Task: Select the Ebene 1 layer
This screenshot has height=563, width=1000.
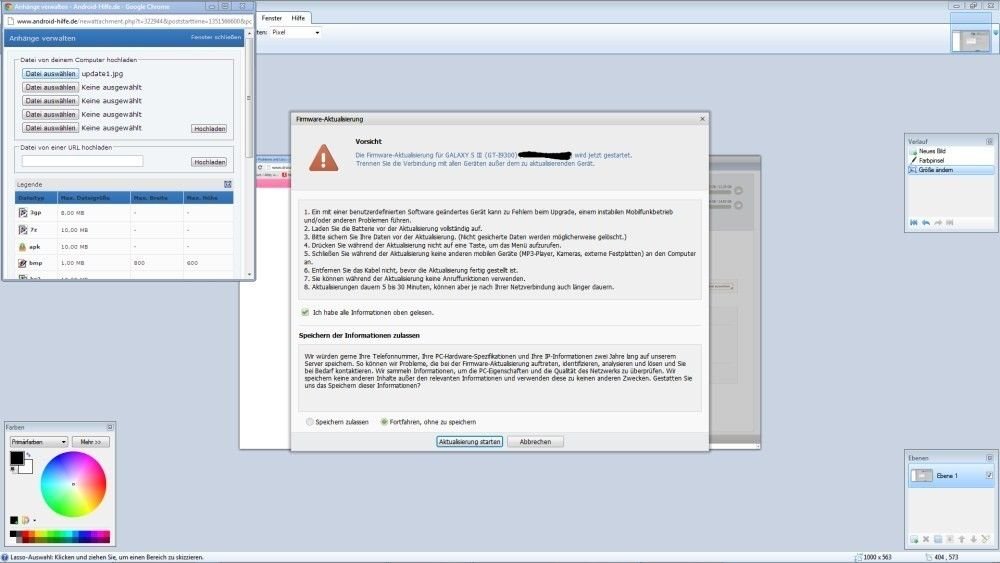Action: pyautogui.click(x=950, y=476)
